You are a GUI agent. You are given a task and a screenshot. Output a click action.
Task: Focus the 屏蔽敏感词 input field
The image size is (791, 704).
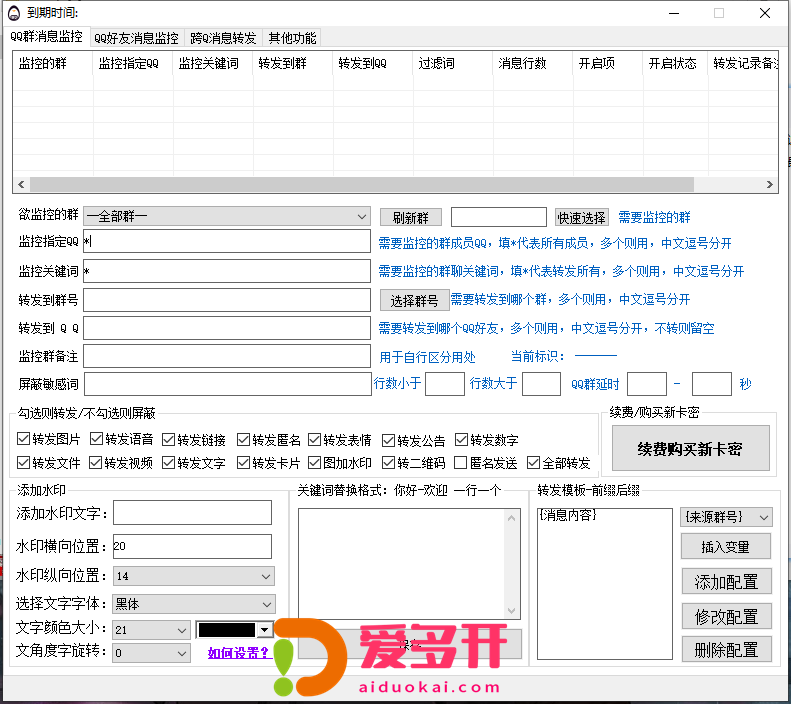point(228,384)
